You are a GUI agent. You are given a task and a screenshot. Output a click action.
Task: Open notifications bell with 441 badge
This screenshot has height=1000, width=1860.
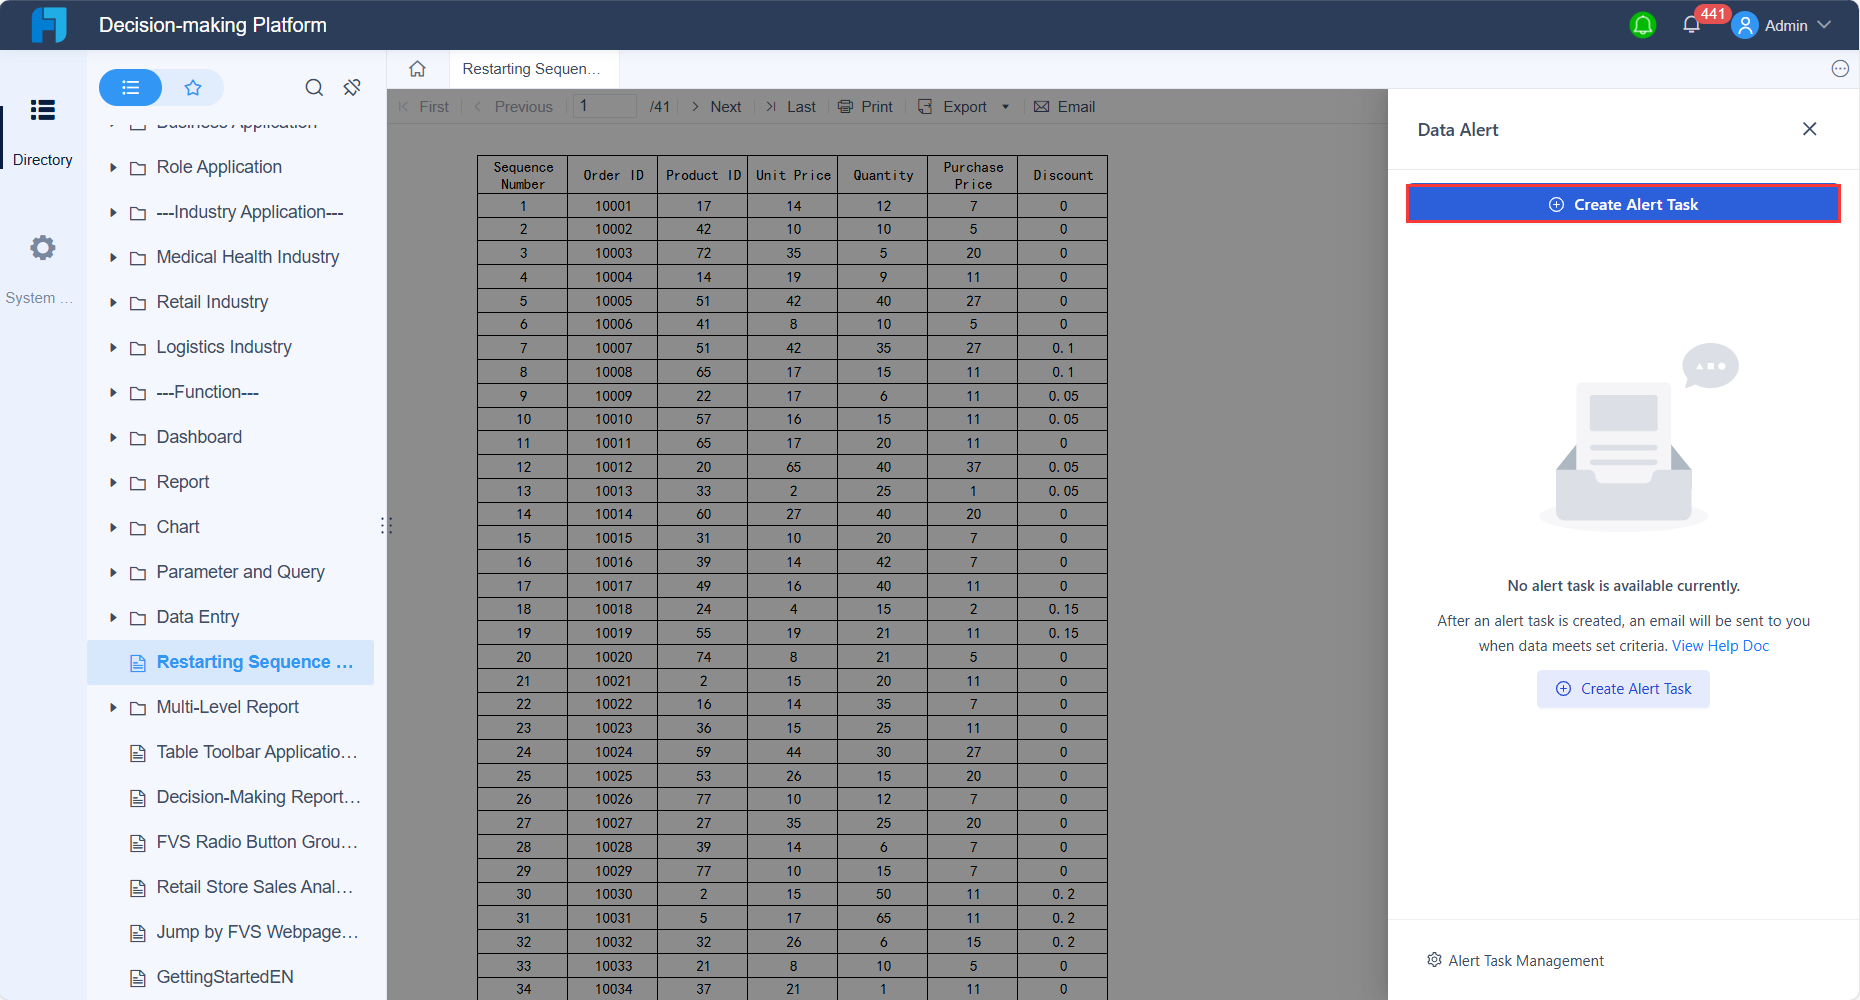click(x=1692, y=25)
